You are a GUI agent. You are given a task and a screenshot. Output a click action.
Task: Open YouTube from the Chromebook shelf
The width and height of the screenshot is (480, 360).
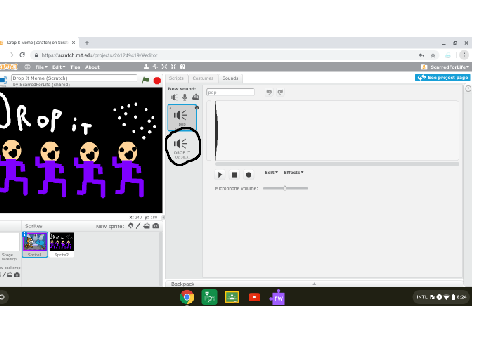point(254,297)
